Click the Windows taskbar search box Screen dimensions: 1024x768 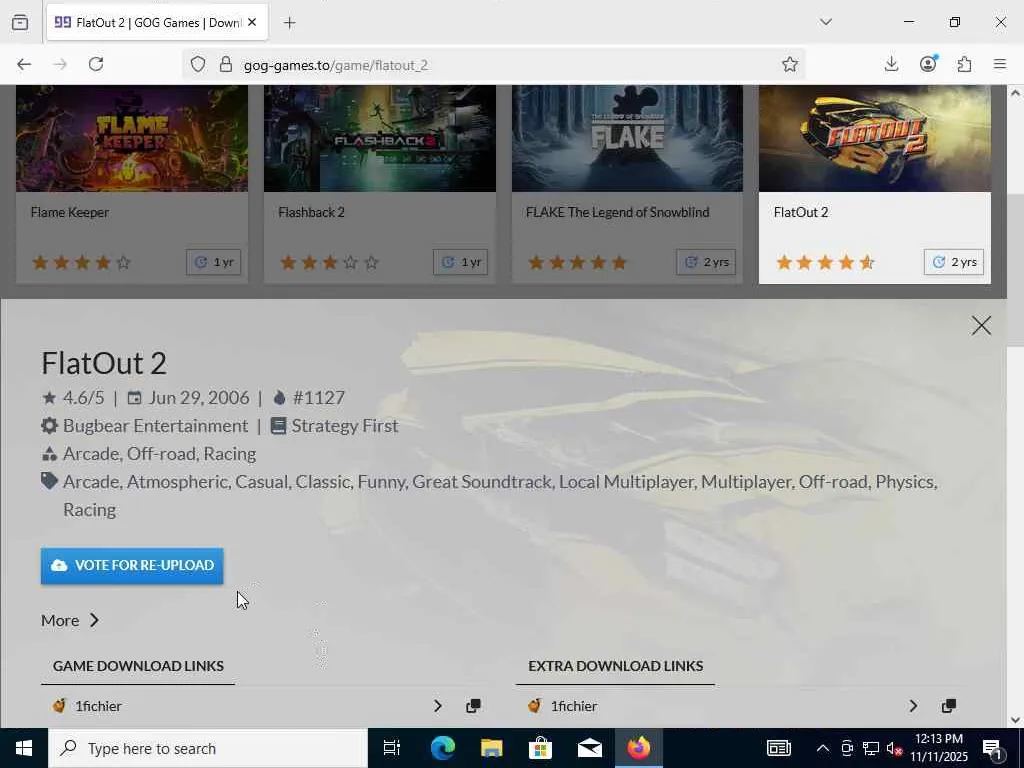coord(208,748)
